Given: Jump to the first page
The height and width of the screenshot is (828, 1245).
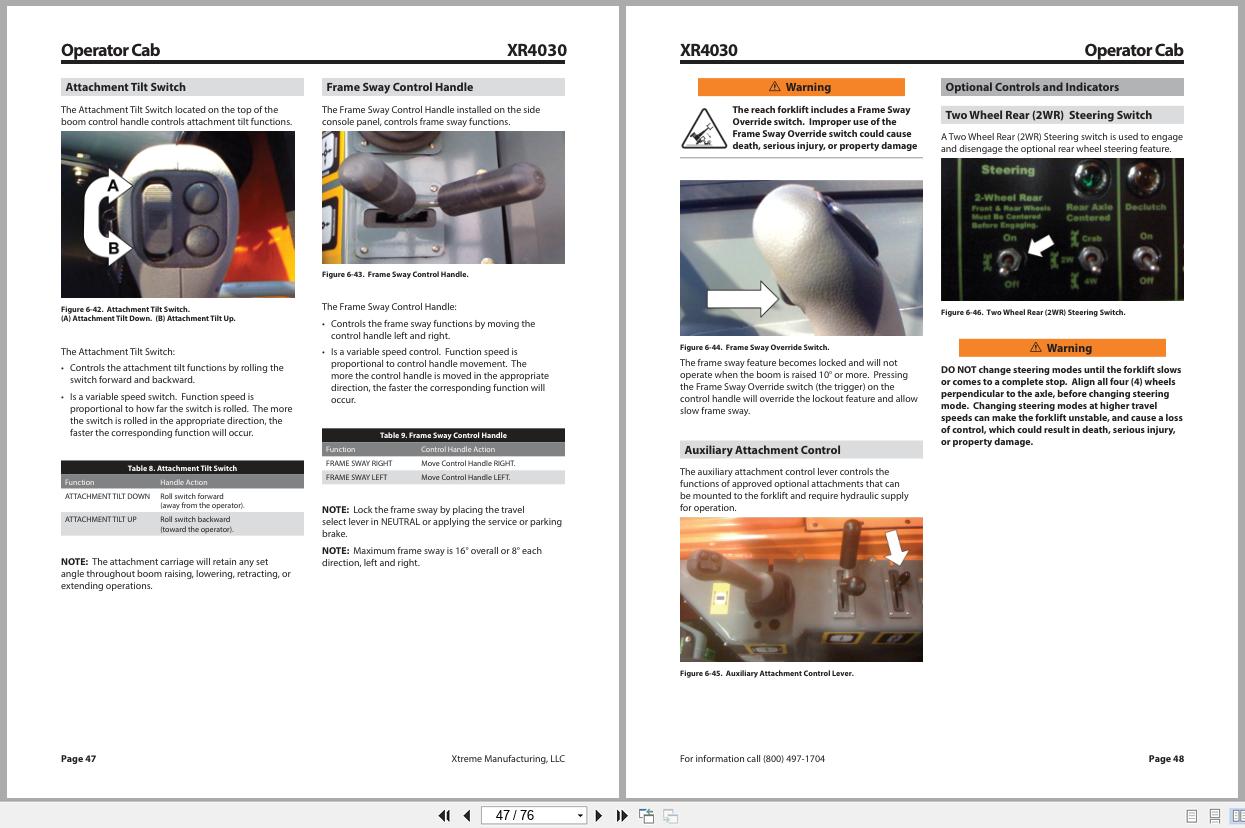Looking at the screenshot, I should 443,815.
